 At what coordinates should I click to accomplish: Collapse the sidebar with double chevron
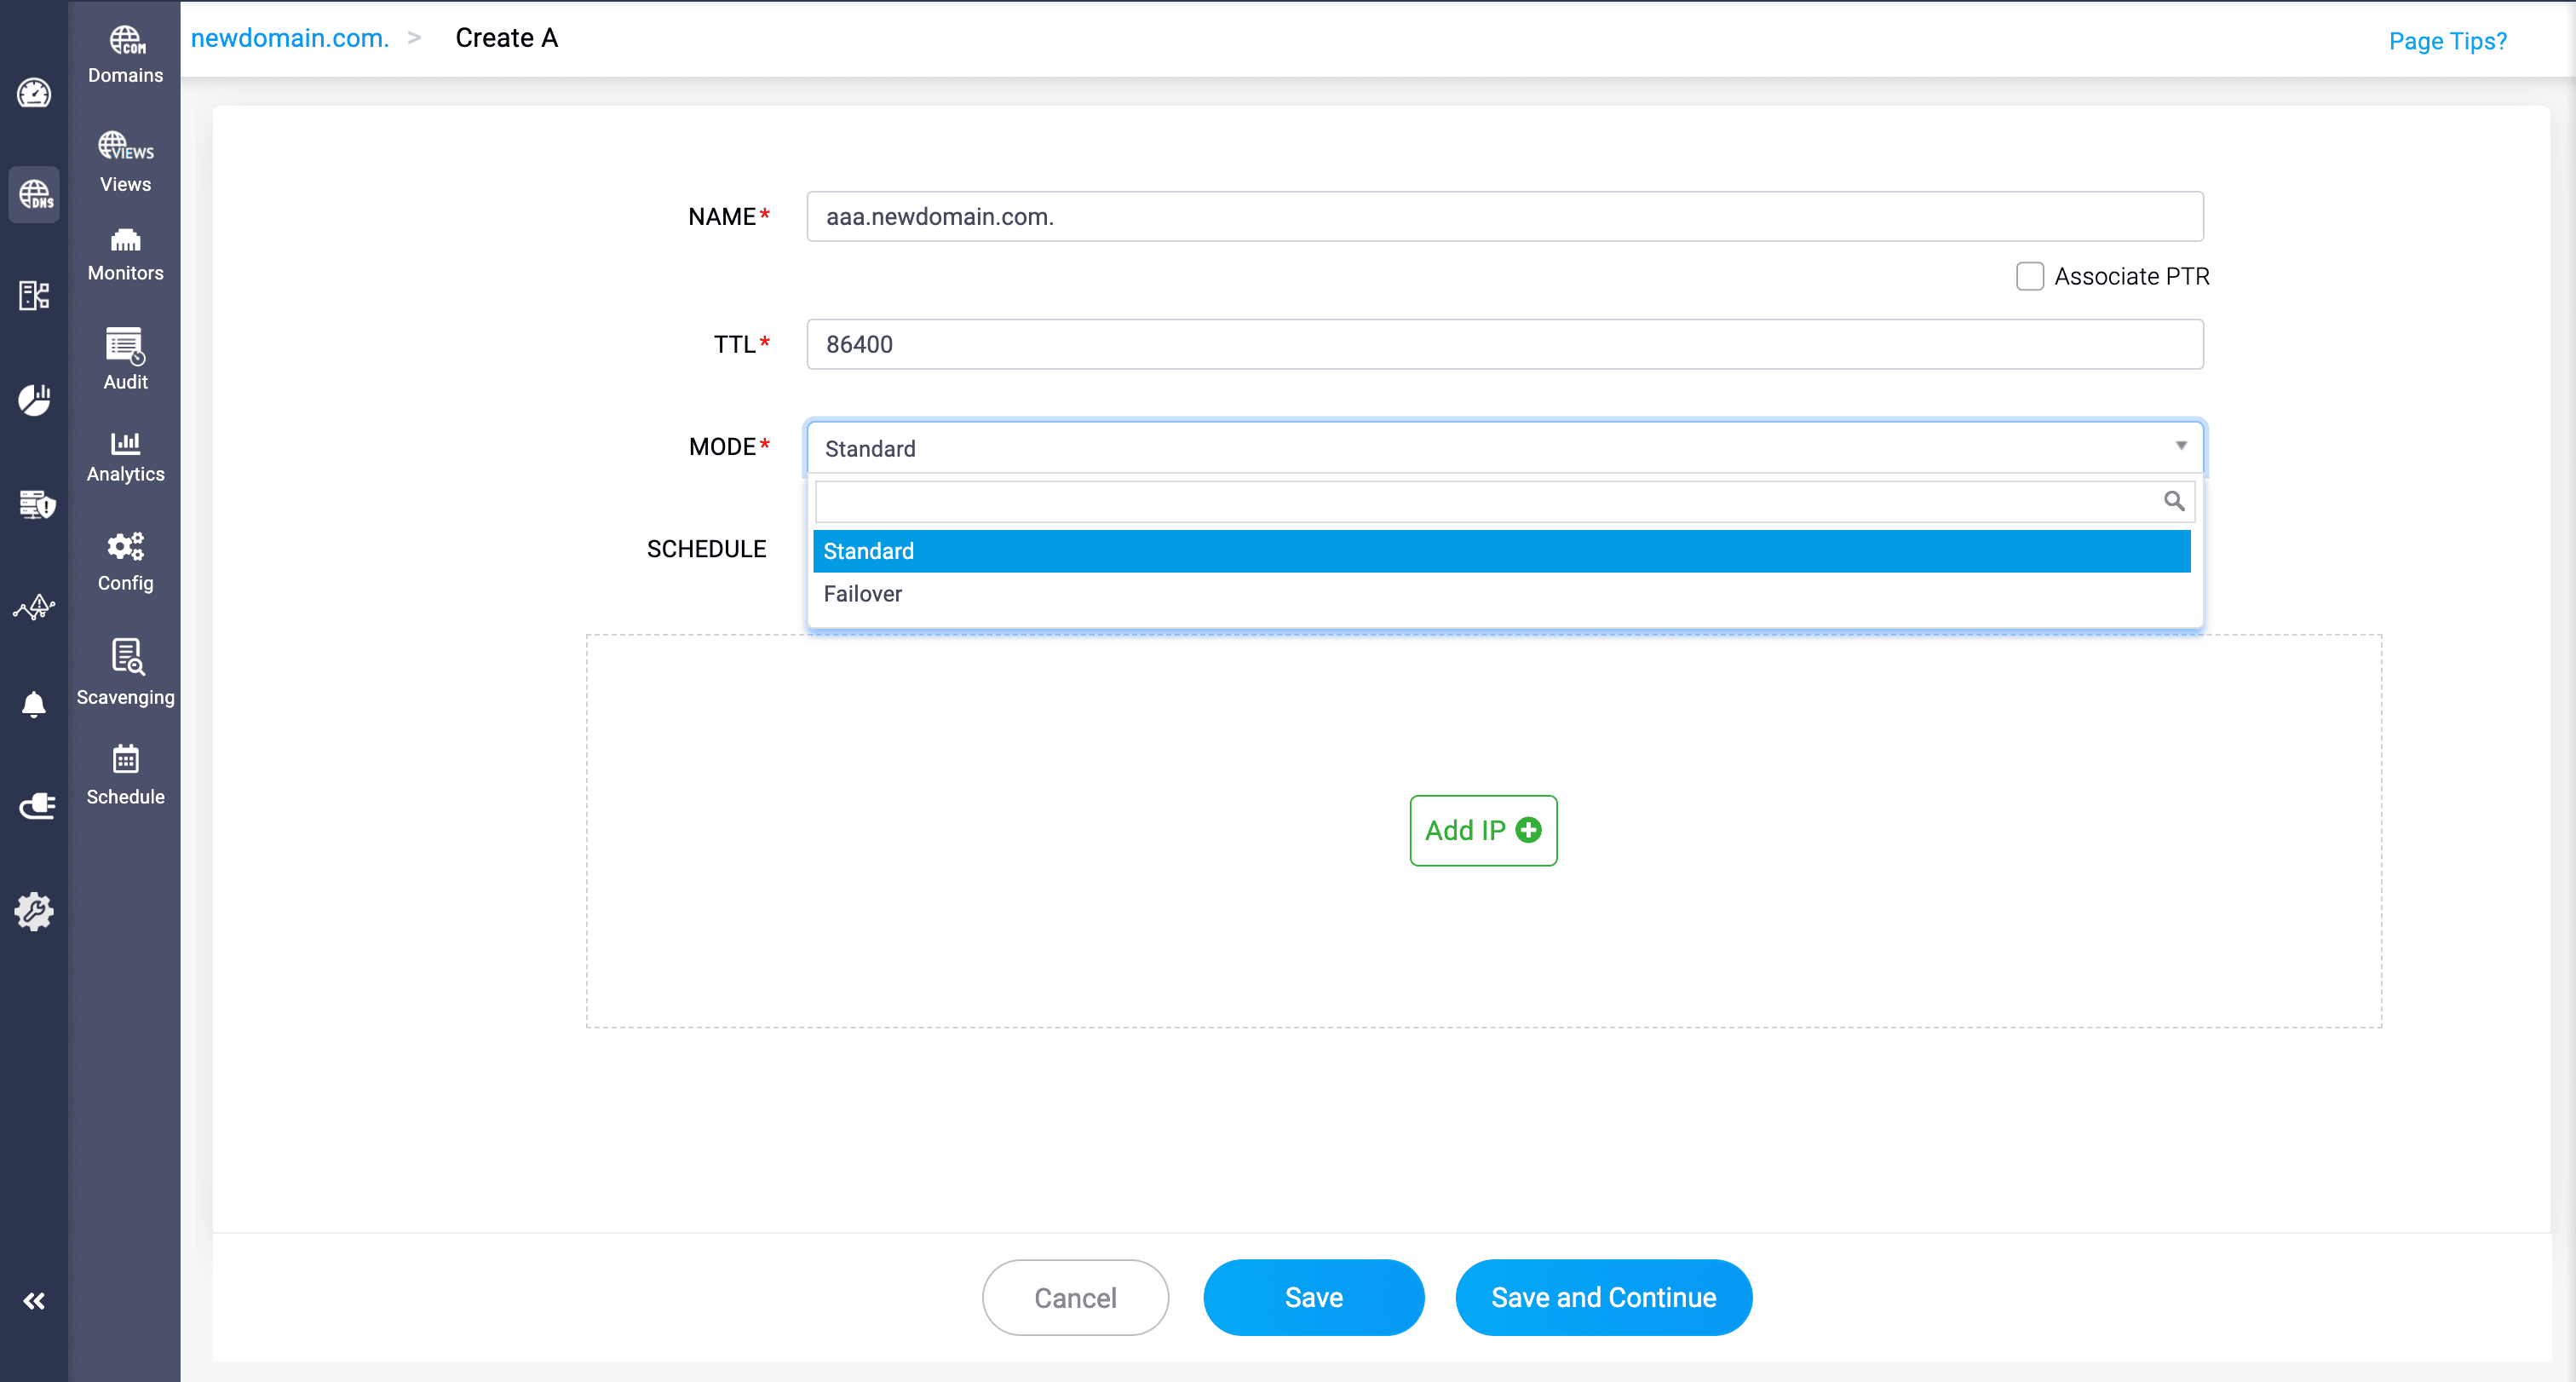[34, 1301]
